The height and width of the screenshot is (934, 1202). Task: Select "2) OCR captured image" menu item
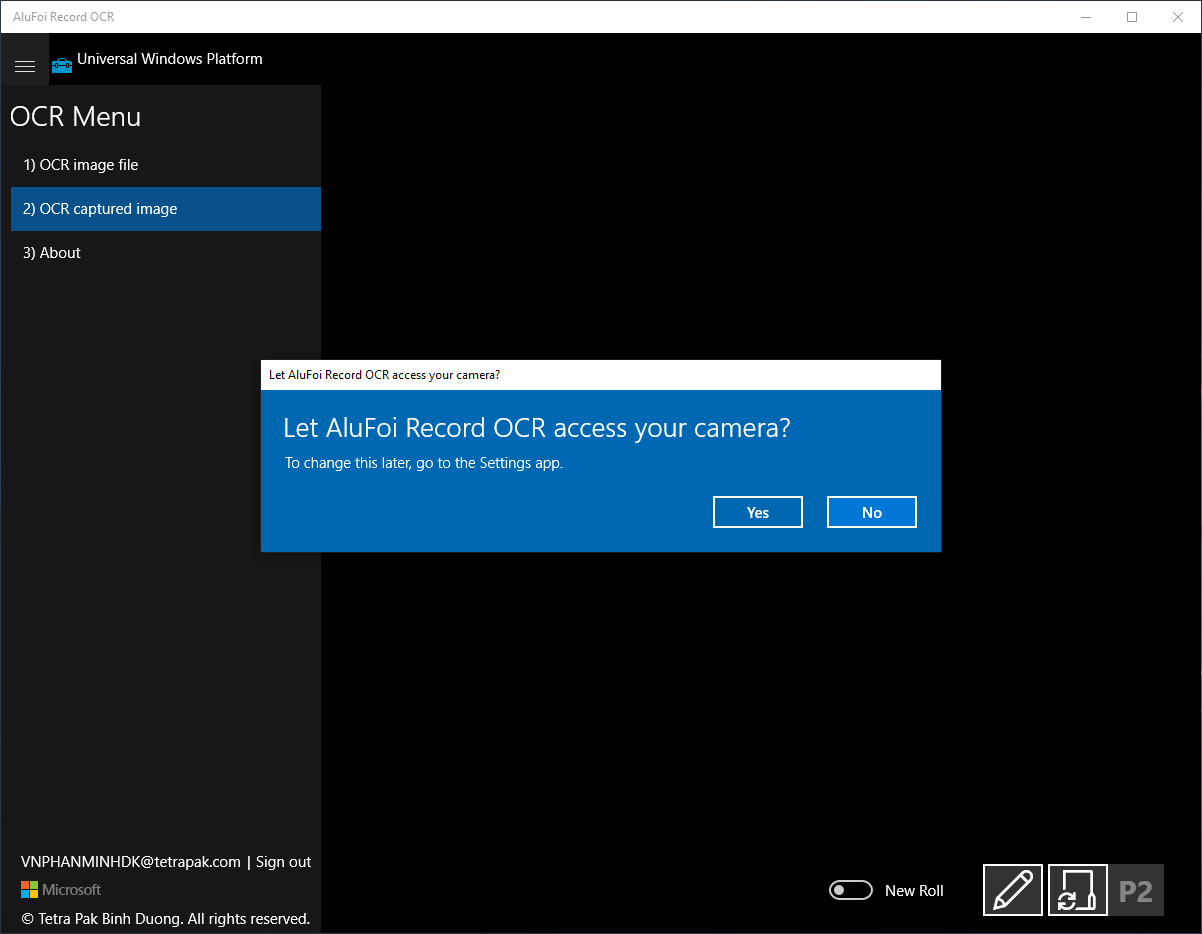tap(166, 209)
